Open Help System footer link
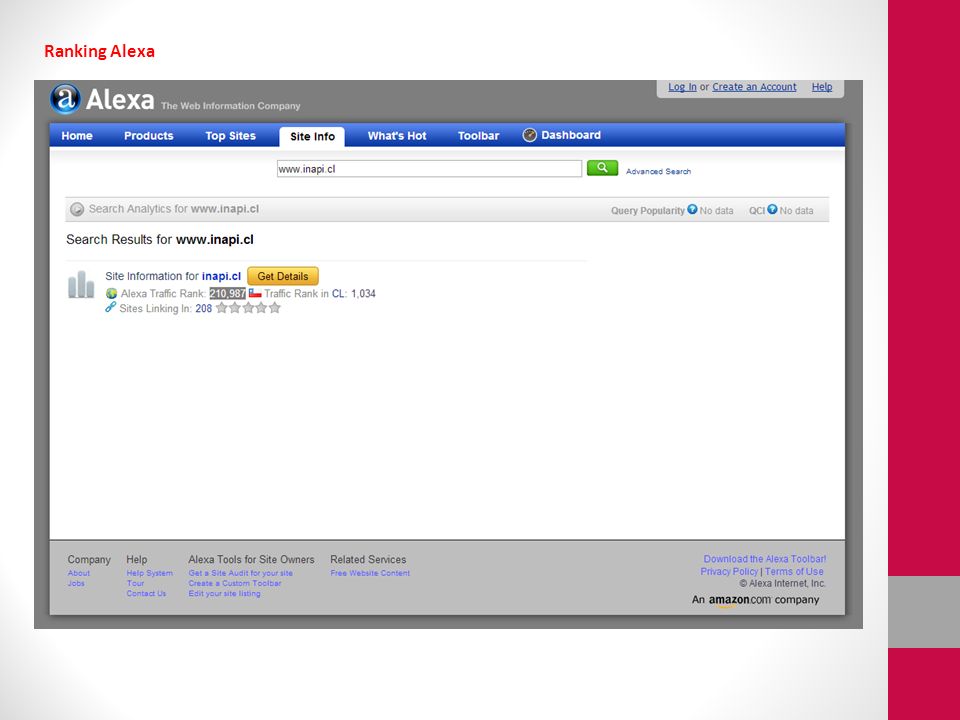 click(x=149, y=573)
